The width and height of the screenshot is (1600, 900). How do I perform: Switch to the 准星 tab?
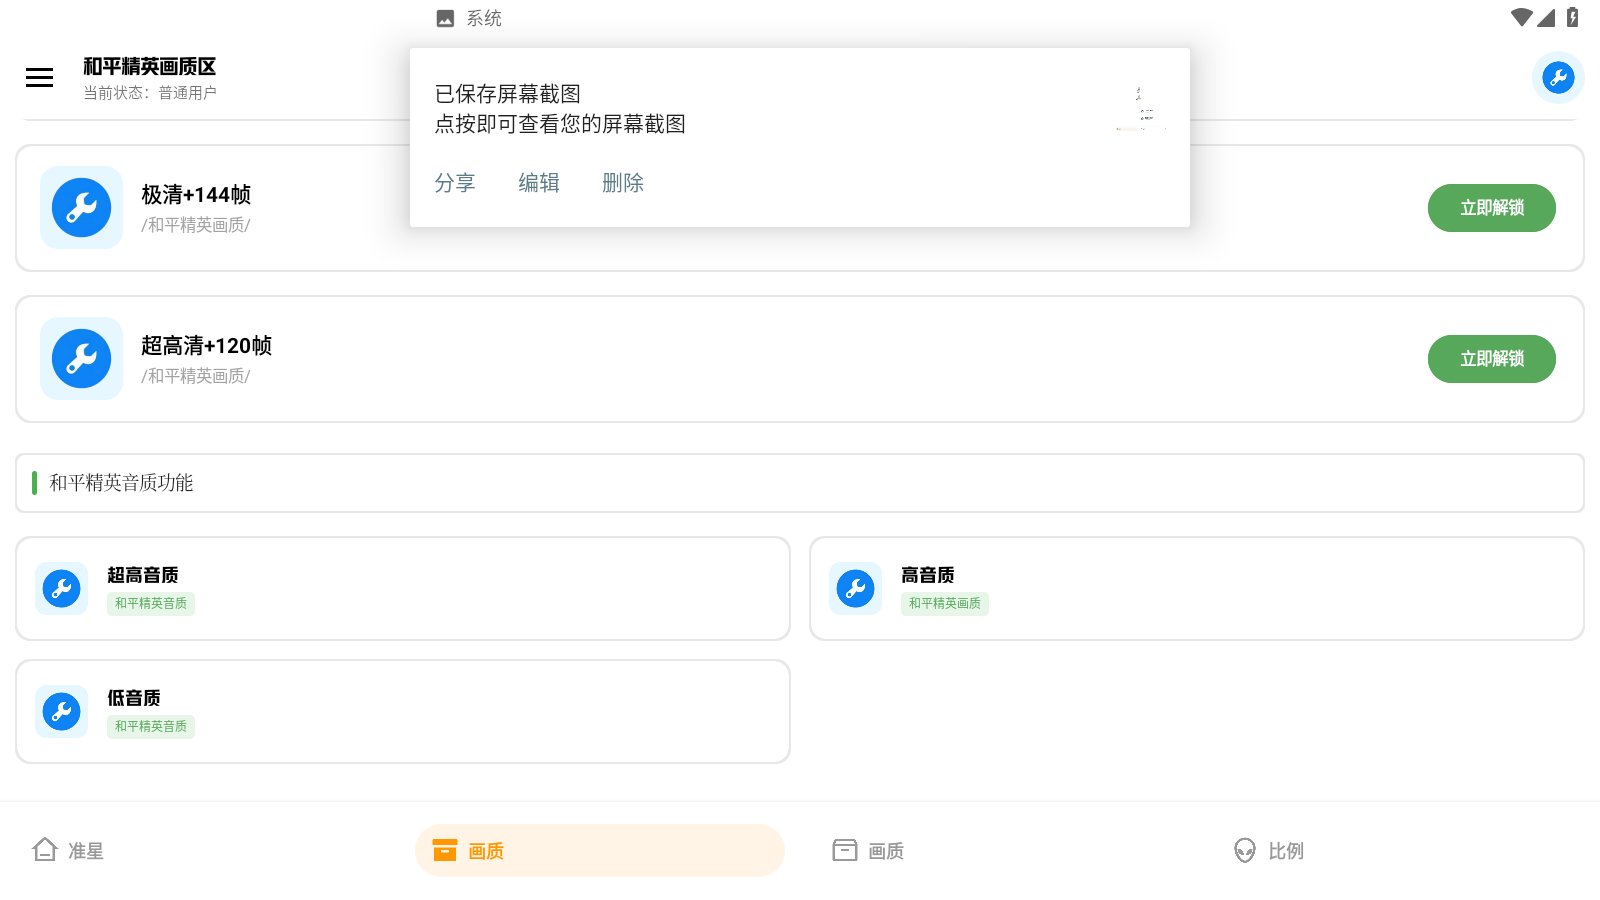pyautogui.click(x=67, y=850)
